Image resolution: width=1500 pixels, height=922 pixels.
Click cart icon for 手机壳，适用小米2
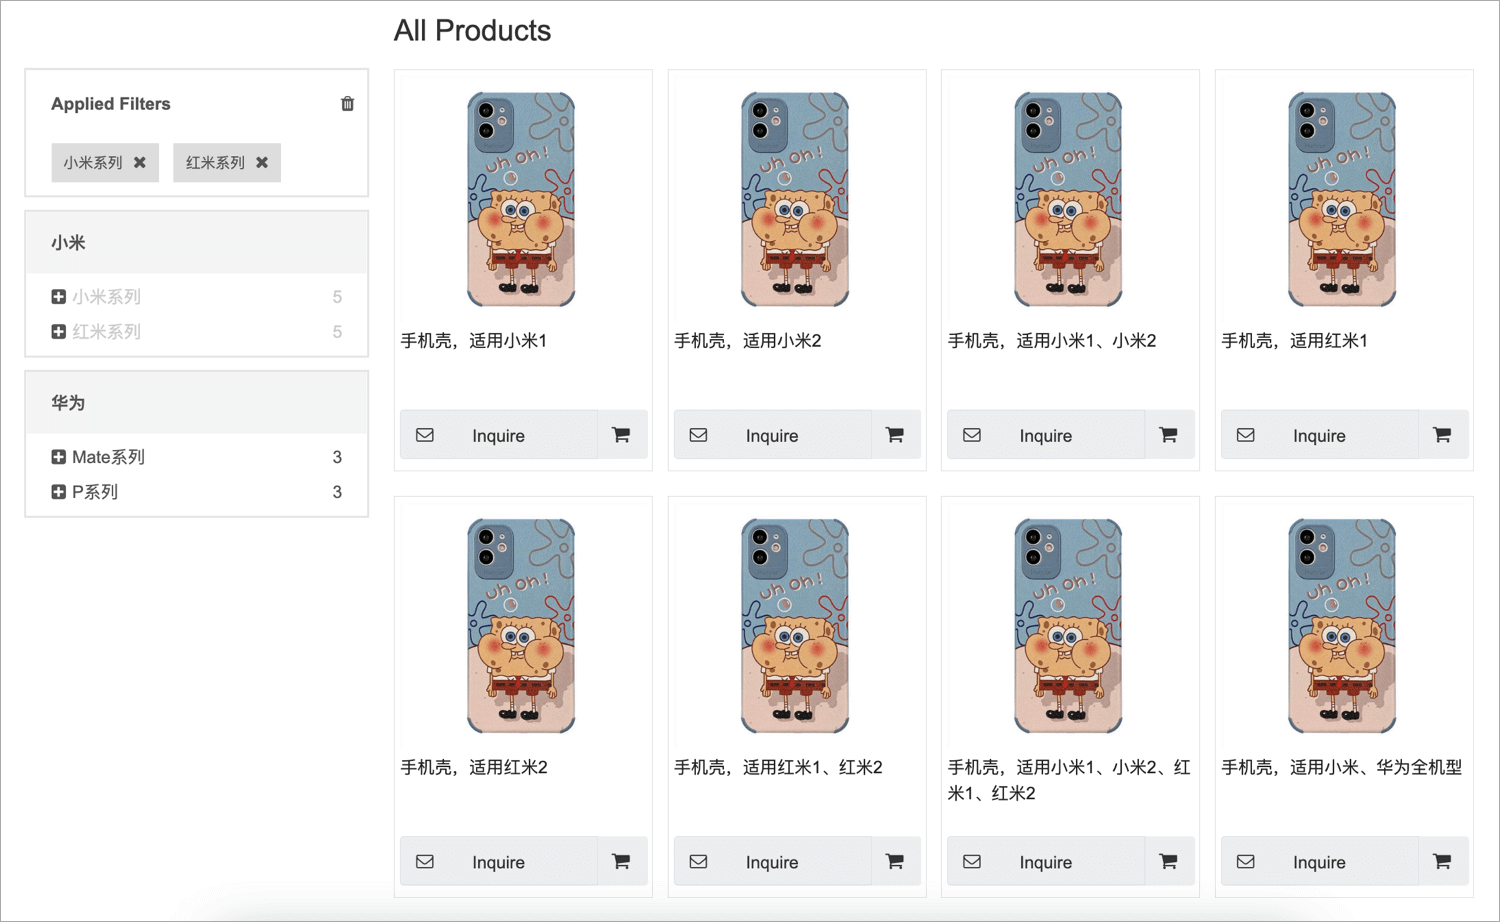click(x=895, y=435)
